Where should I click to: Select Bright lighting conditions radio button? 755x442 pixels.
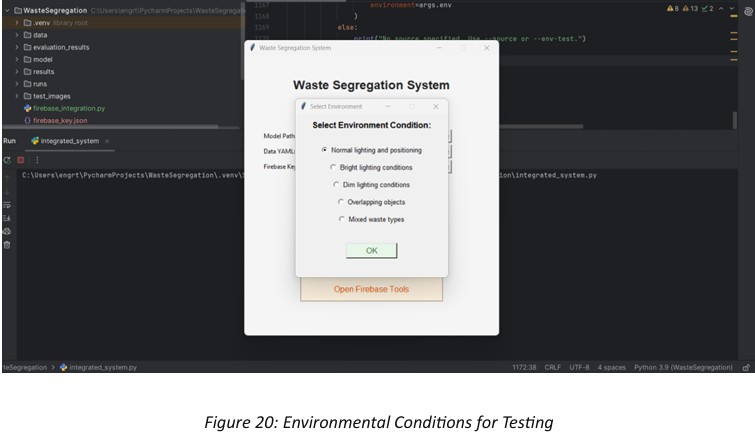(333, 168)
